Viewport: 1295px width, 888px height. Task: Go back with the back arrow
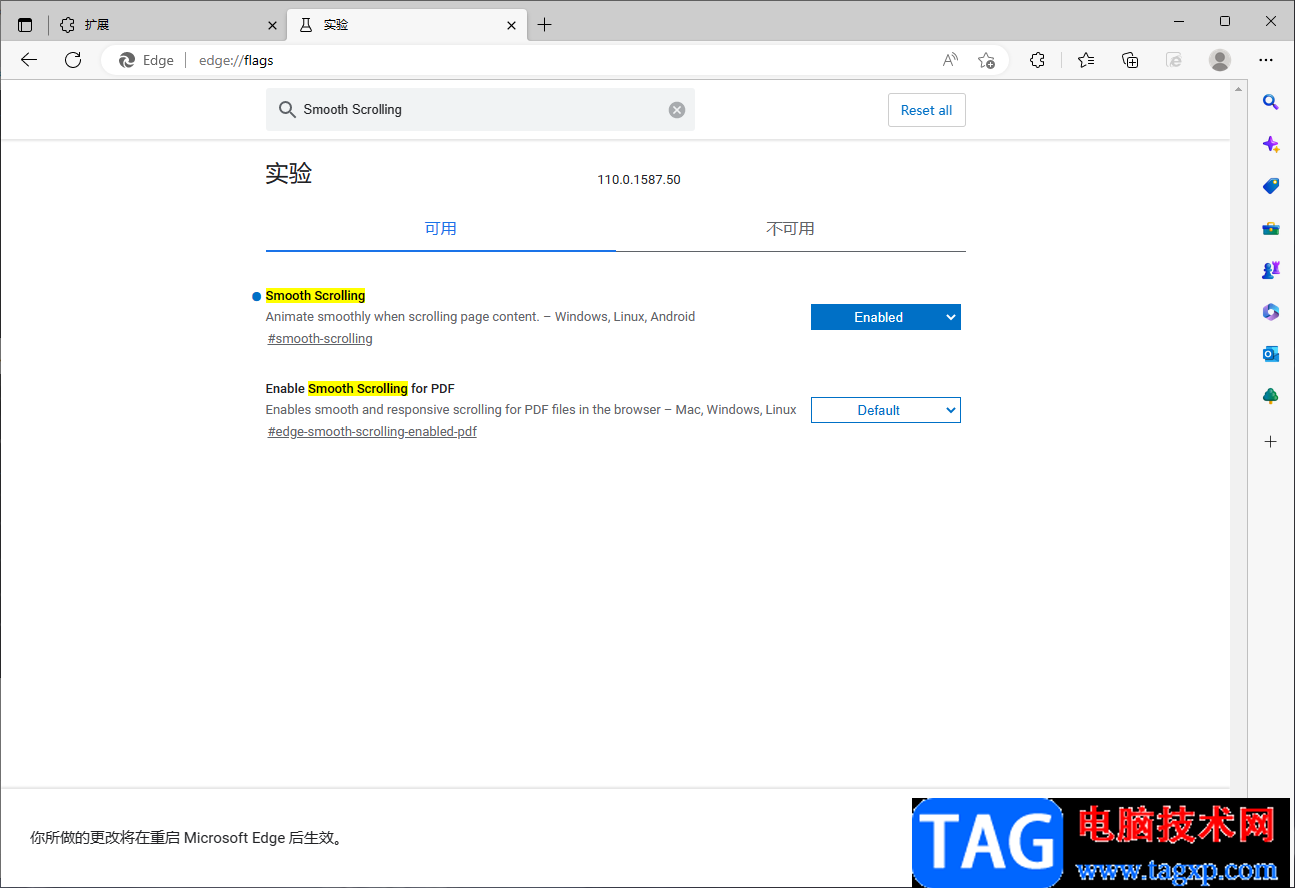point(29,60)
